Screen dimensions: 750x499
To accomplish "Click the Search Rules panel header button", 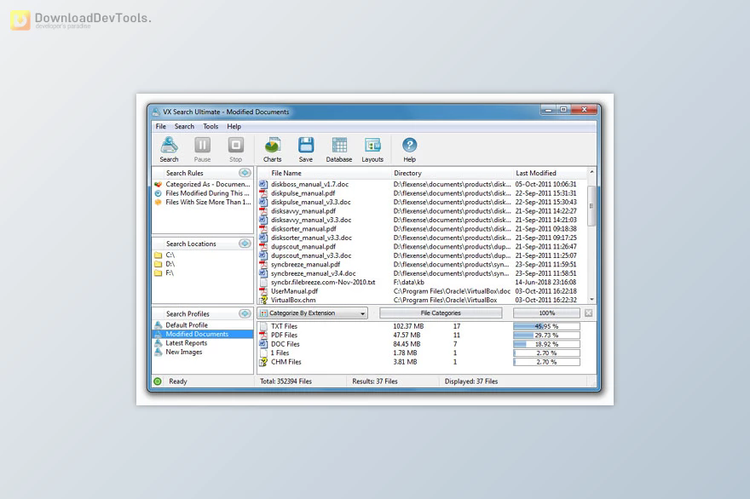I will (x=245, y=173).
